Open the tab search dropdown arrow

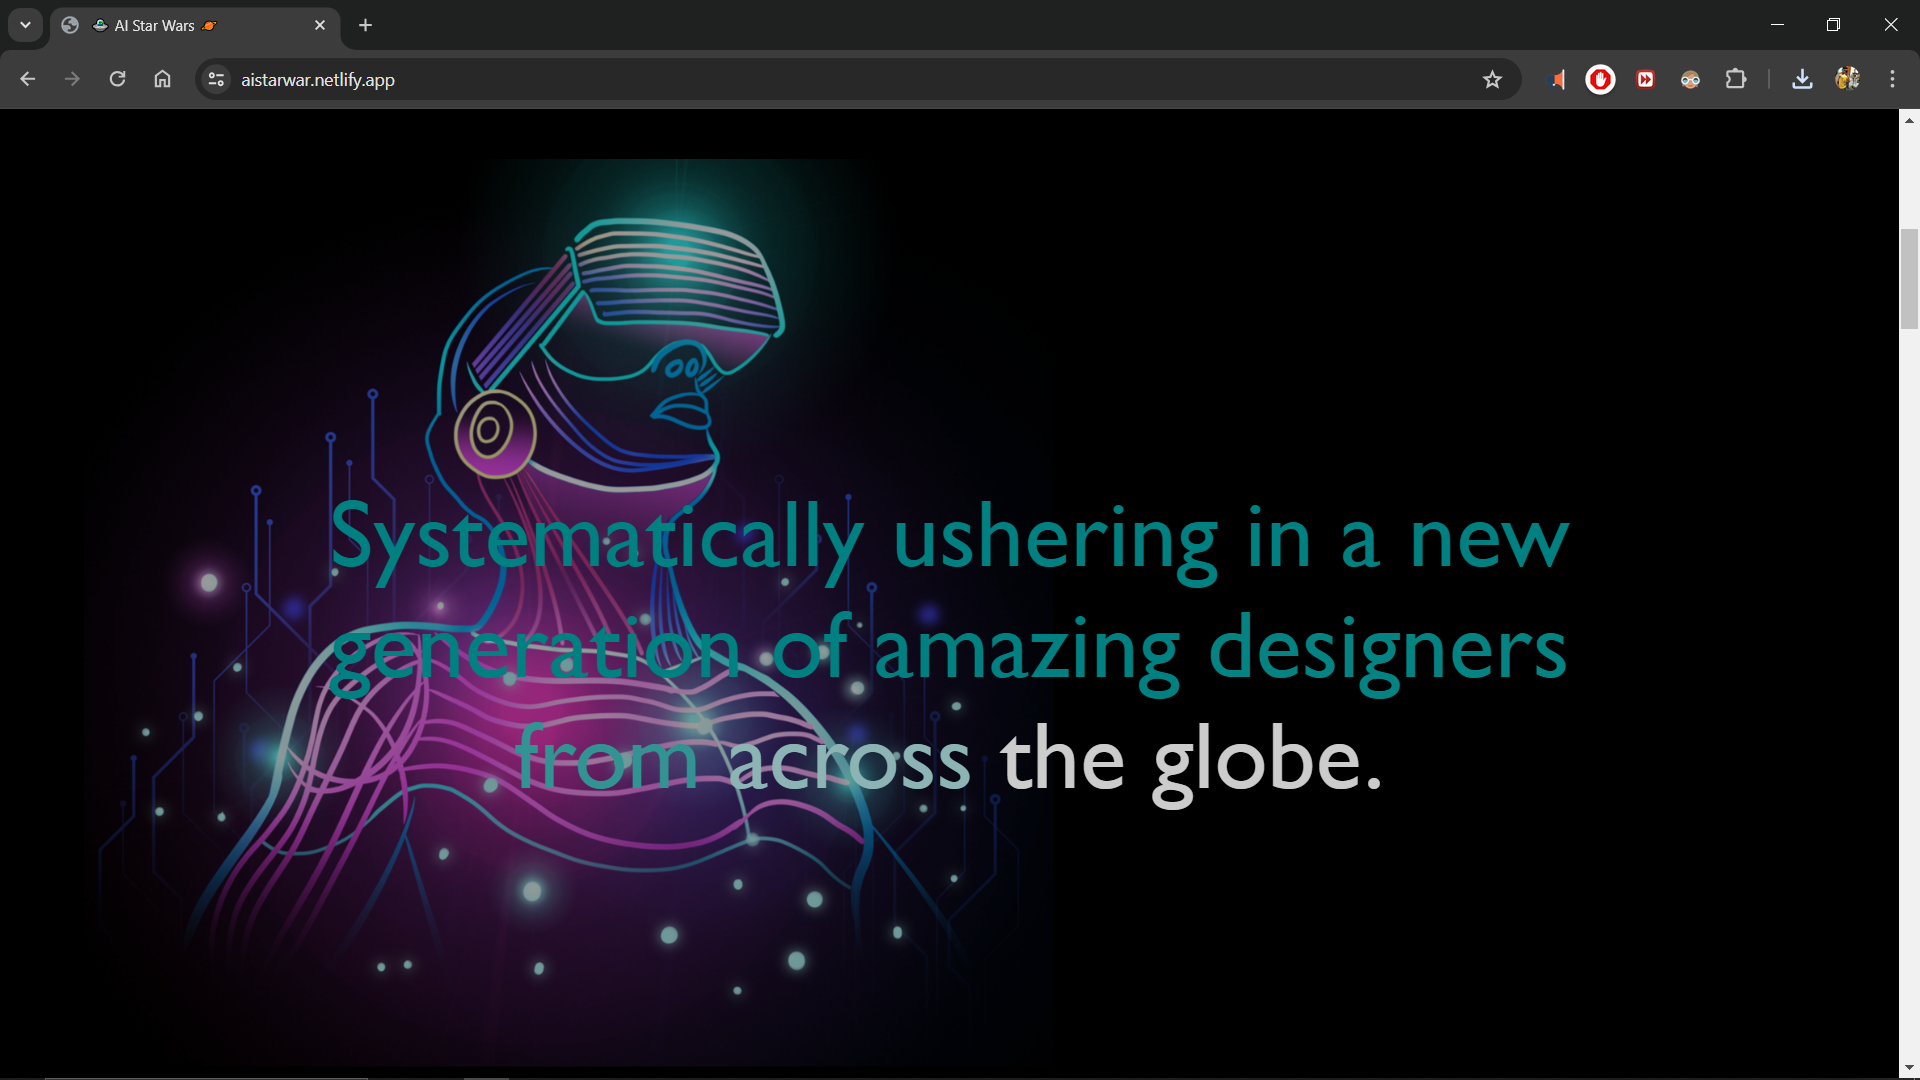point(25,25)
